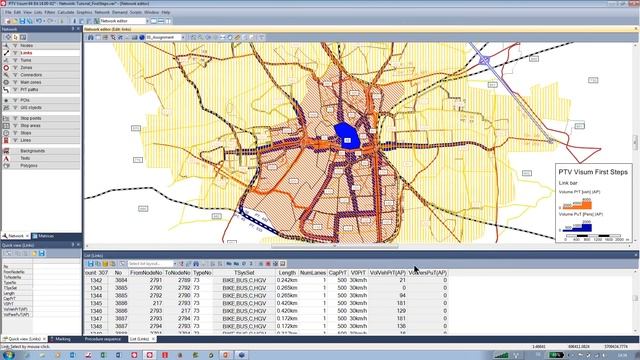The height and width of the screenshot is (360, 640).
Task: Toggle the filter funnel for Main zones
Action: click(x=15, y=82)
